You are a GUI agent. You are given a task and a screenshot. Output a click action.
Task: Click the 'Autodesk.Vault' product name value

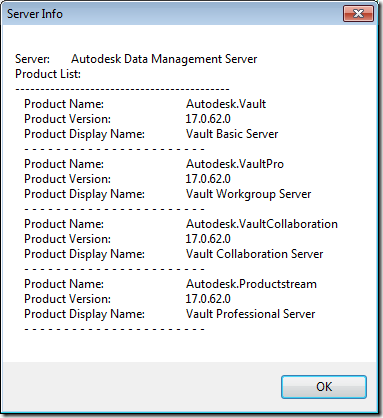(226, 104)
